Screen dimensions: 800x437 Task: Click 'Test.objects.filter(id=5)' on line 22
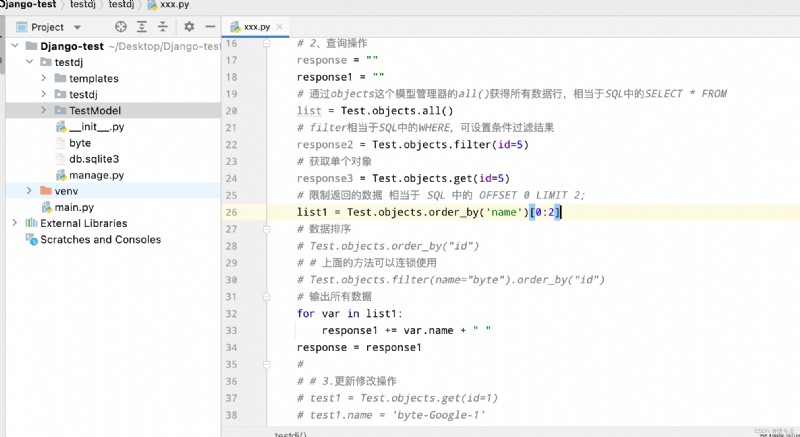coord(451,145)
